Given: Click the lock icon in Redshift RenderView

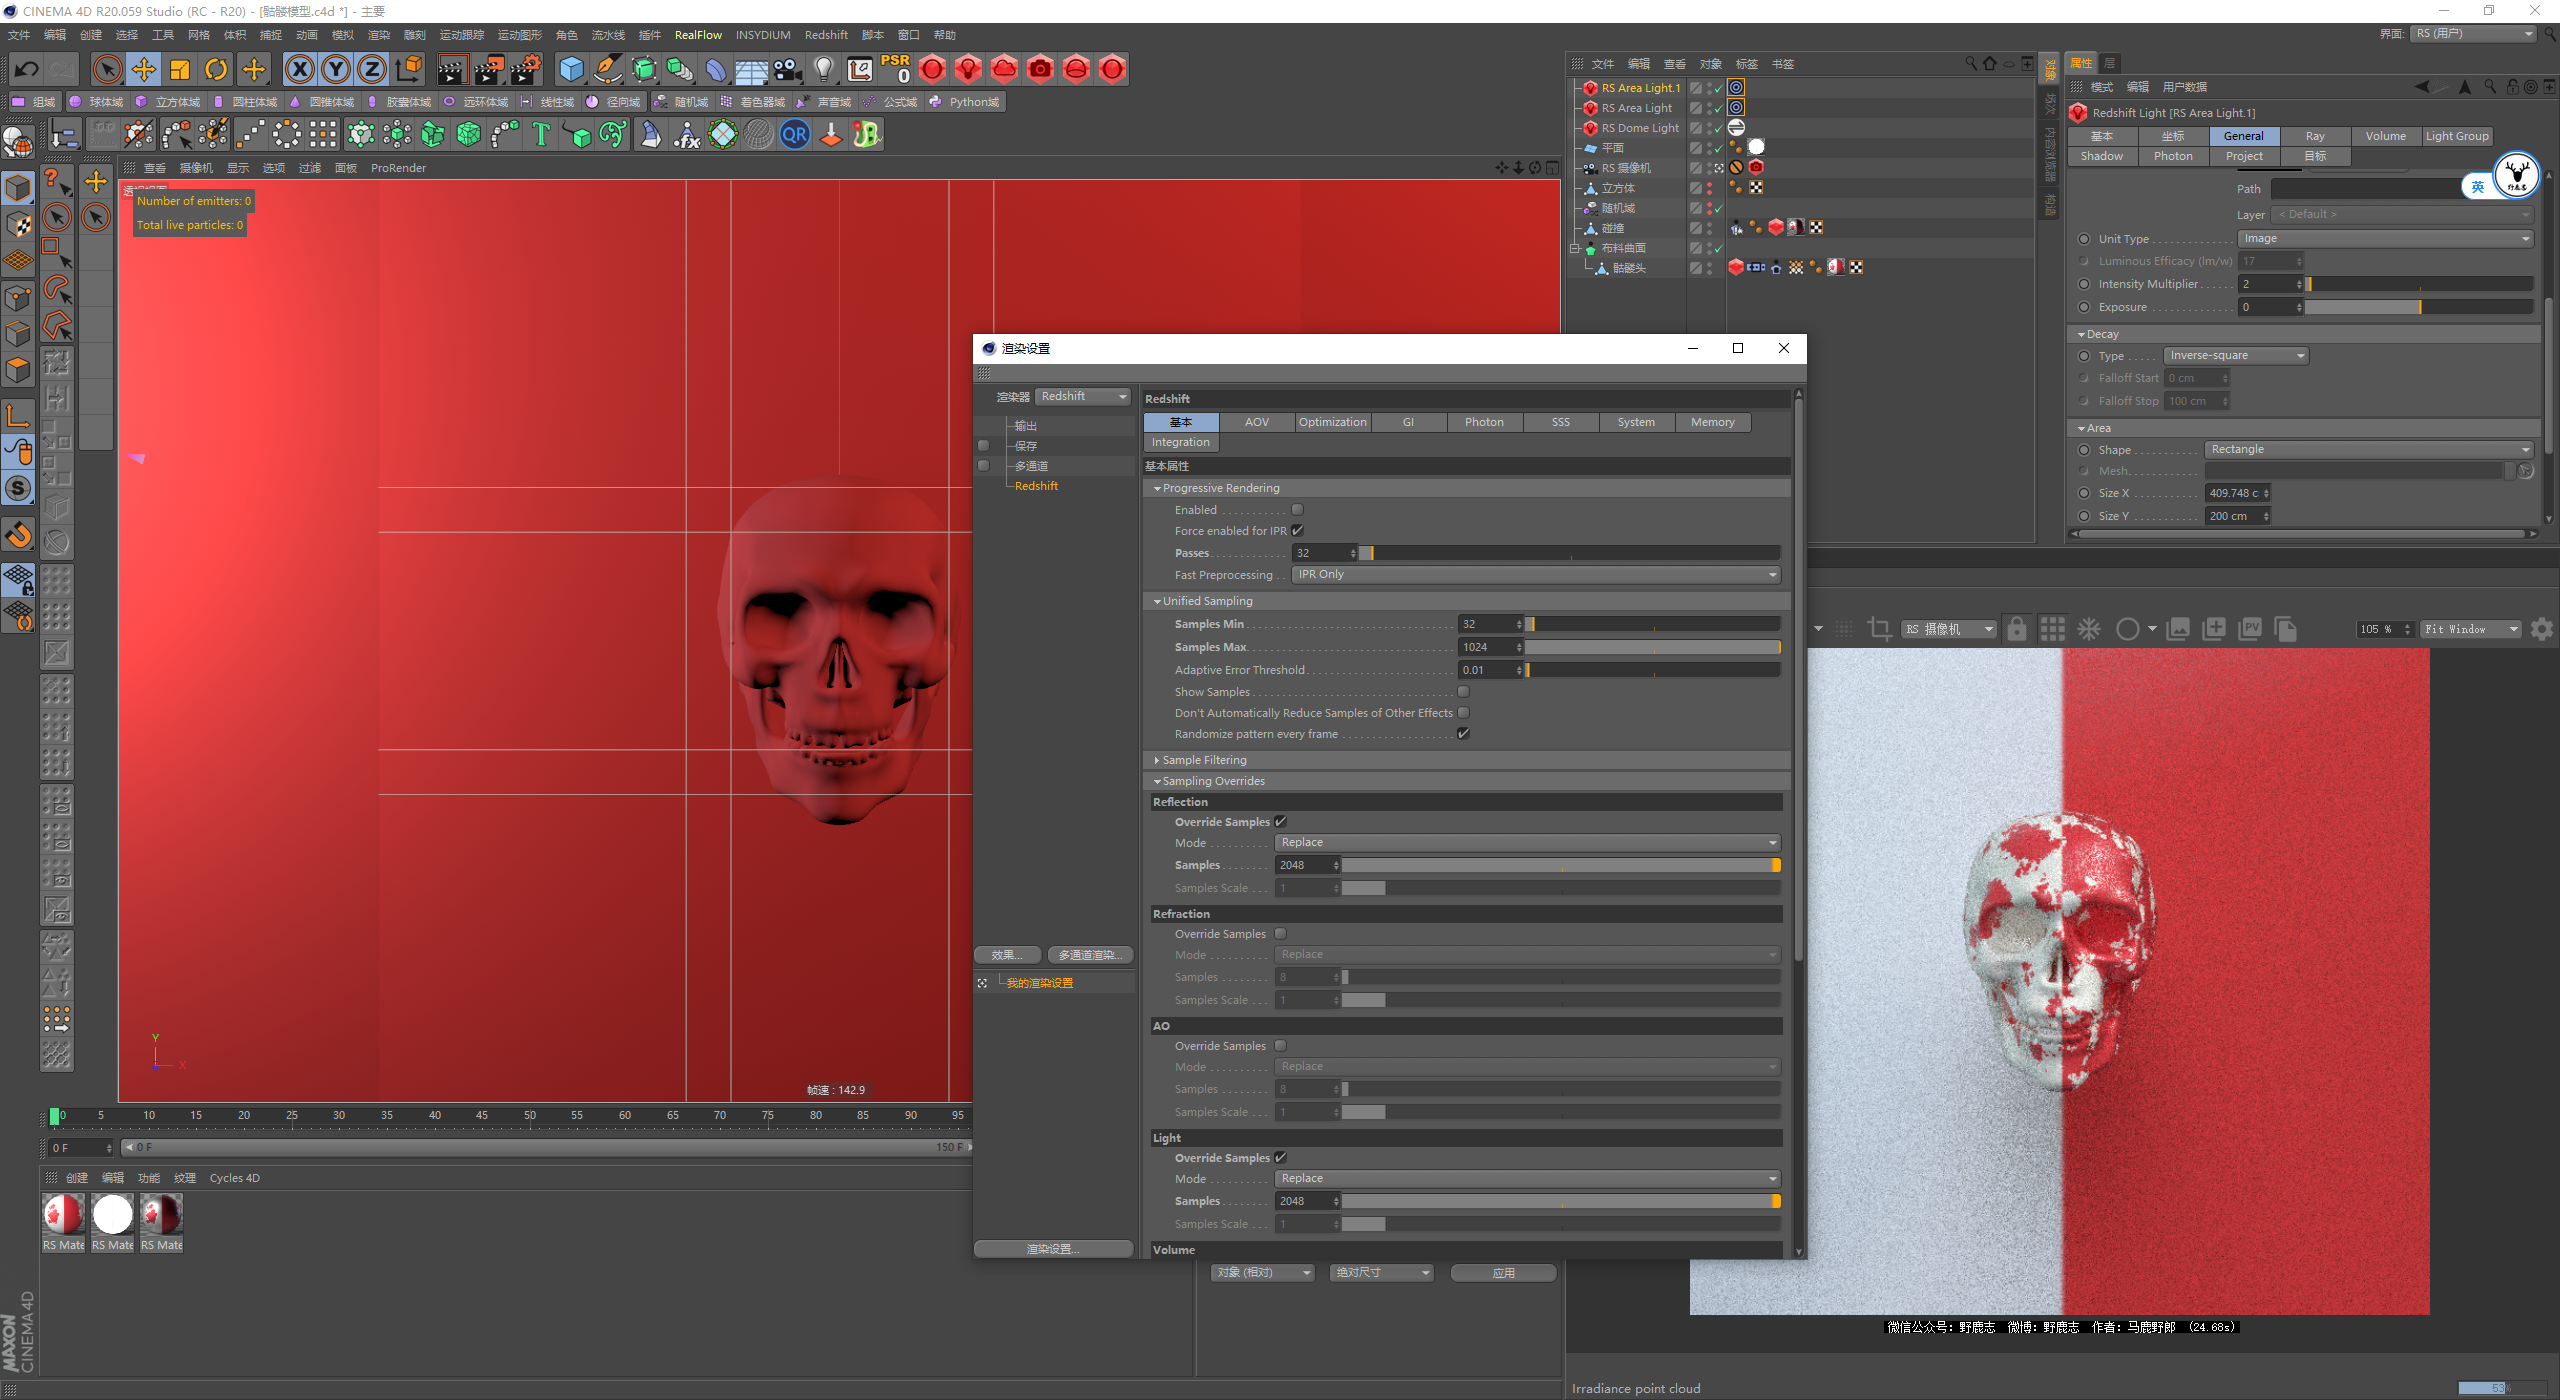Looking at the screenshot, I should [x=2016, y=629].
